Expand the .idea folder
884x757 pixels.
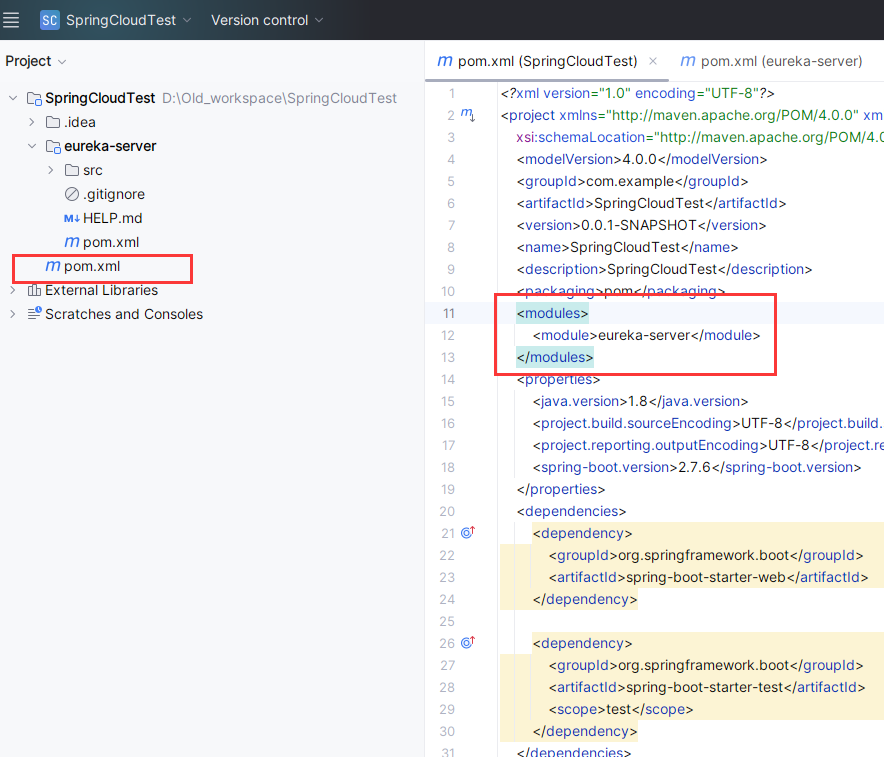coord(33,122)
